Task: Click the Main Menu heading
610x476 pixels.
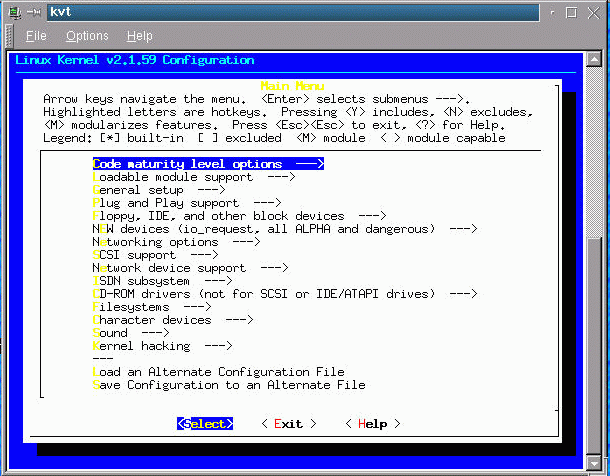Action: [x=292, y=86]
